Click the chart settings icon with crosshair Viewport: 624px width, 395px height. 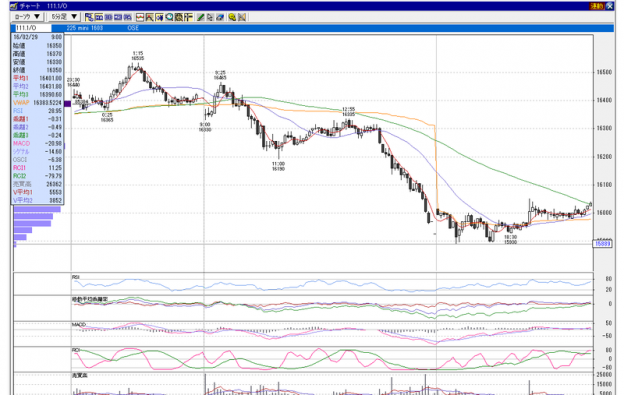179,17
